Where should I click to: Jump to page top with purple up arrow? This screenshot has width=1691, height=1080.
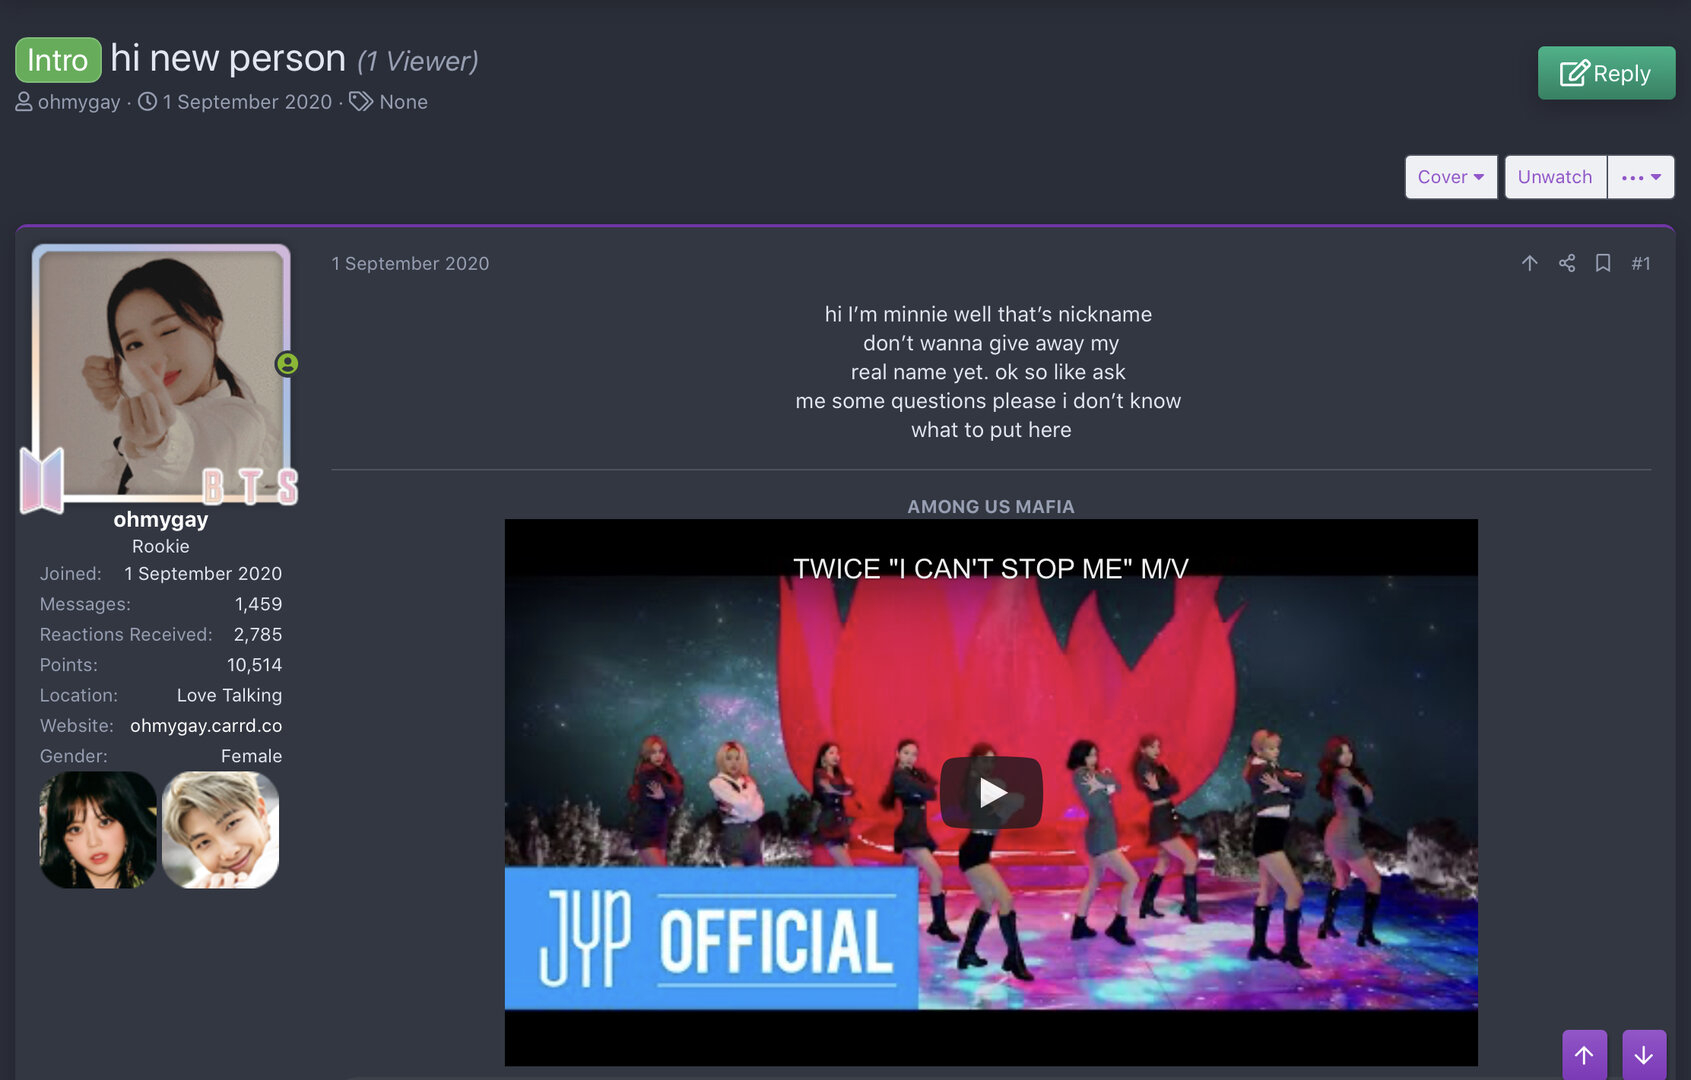tap(1585, 1055)
